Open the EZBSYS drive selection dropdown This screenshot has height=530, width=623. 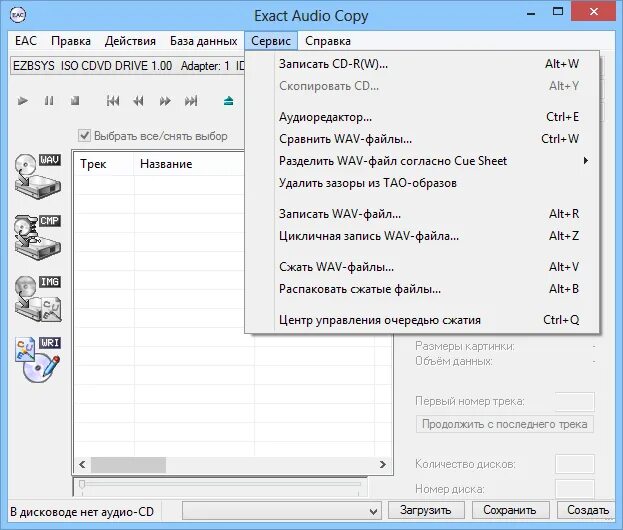point(127,66)
